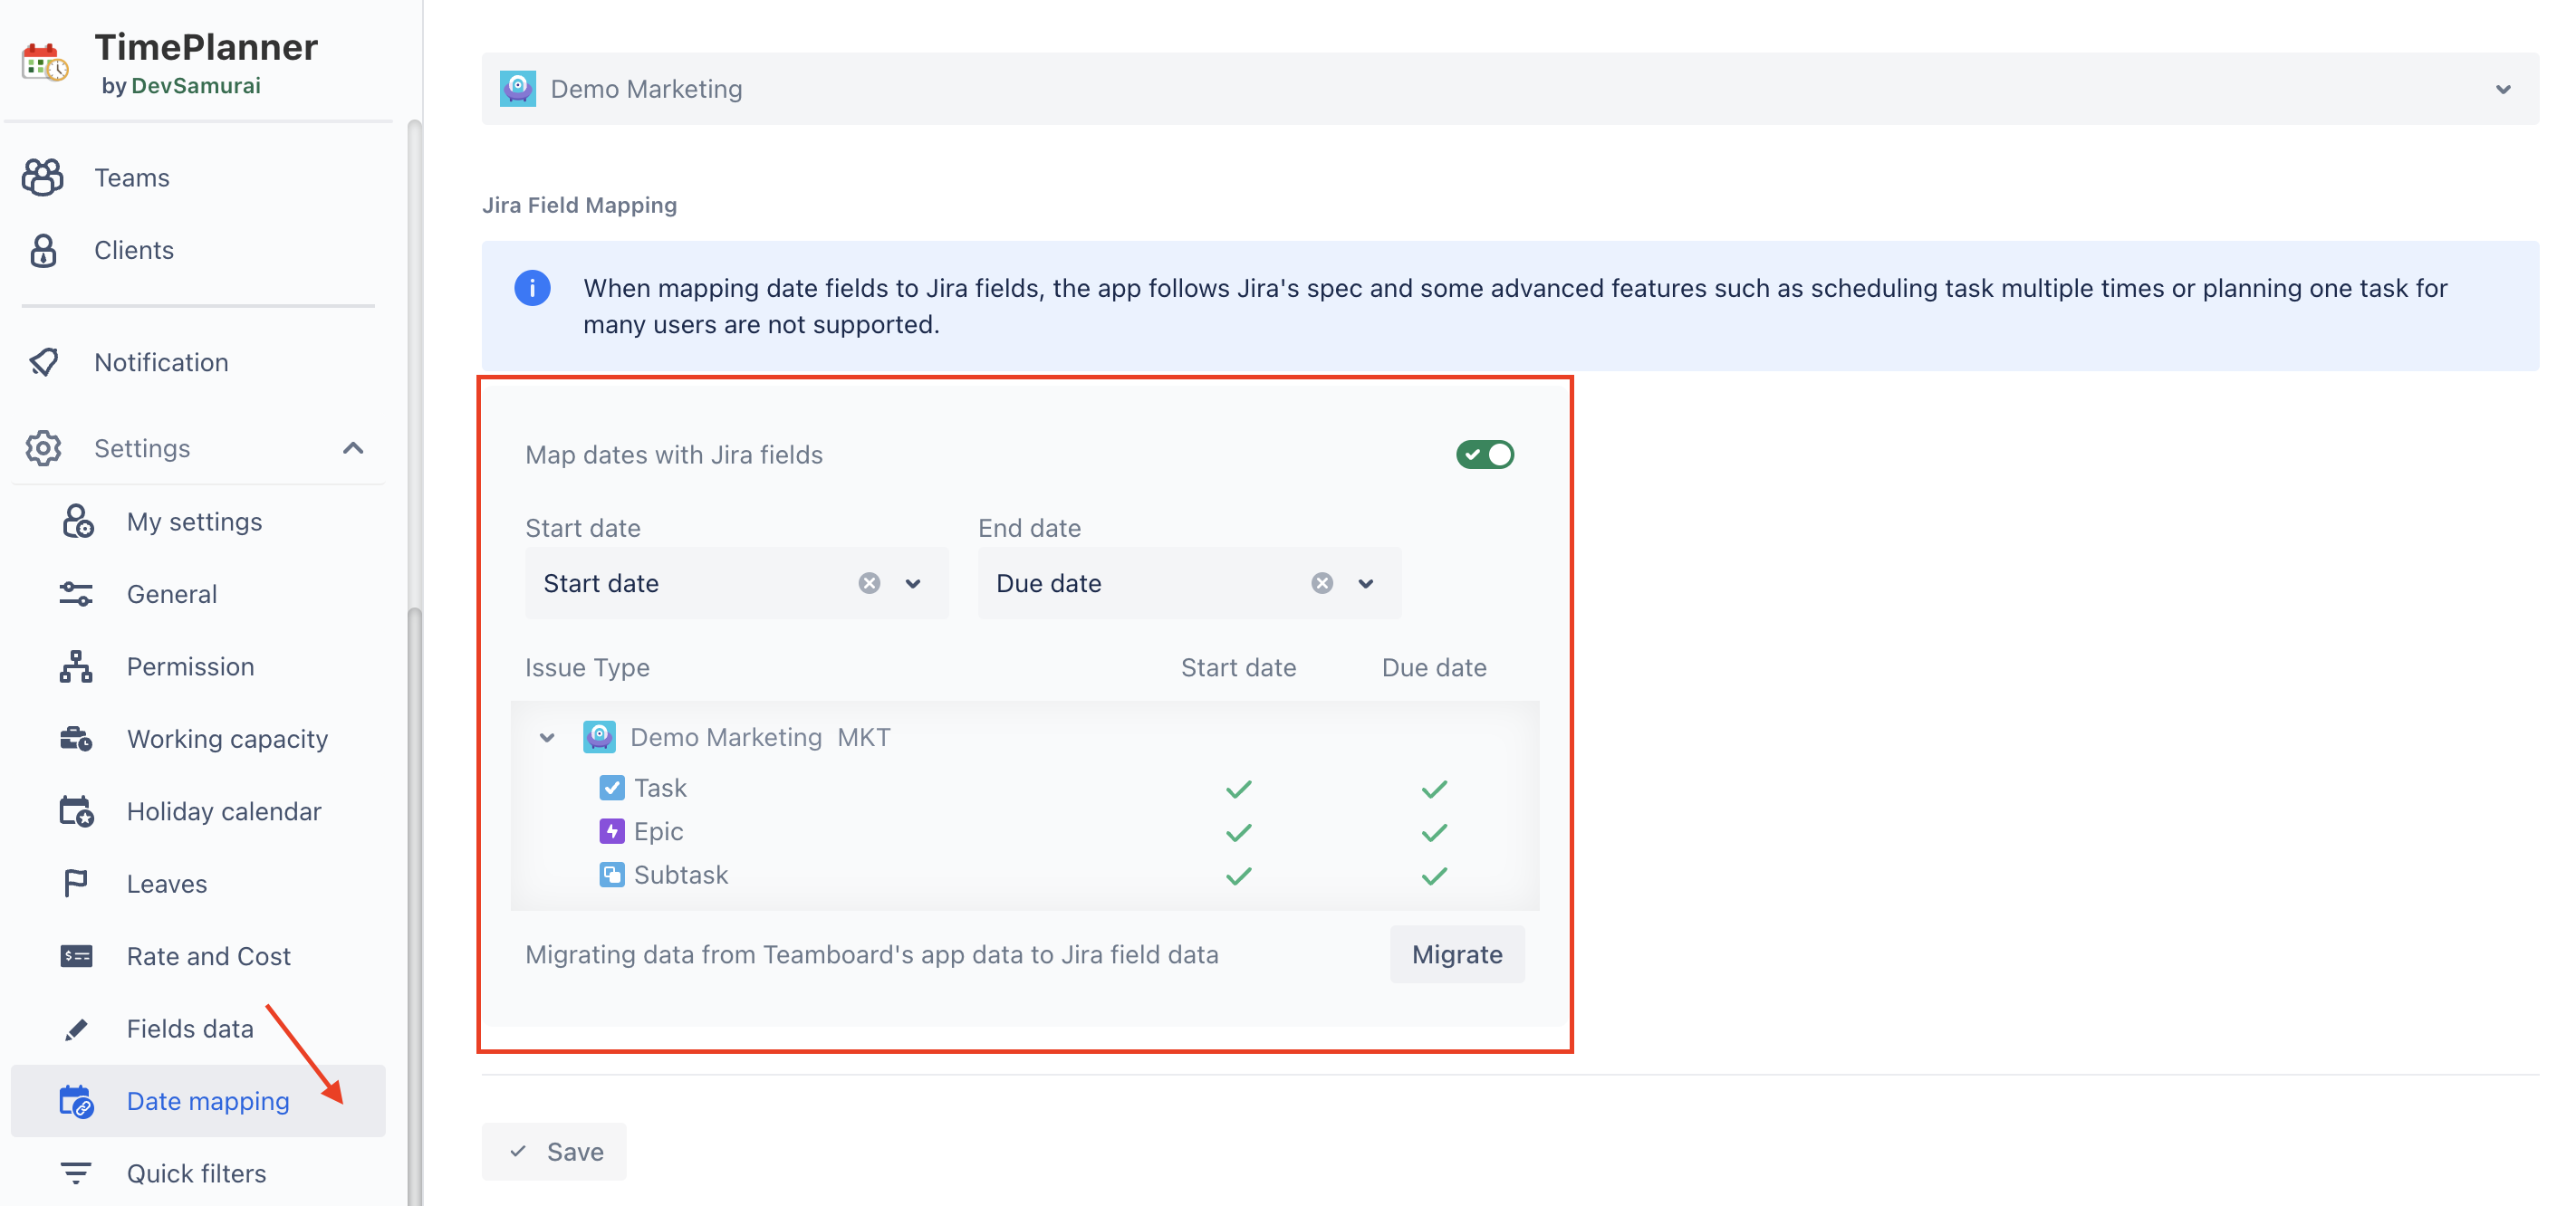Click Subtask row Due date checkmark

pyautogui.click(x=1434, y=876)
